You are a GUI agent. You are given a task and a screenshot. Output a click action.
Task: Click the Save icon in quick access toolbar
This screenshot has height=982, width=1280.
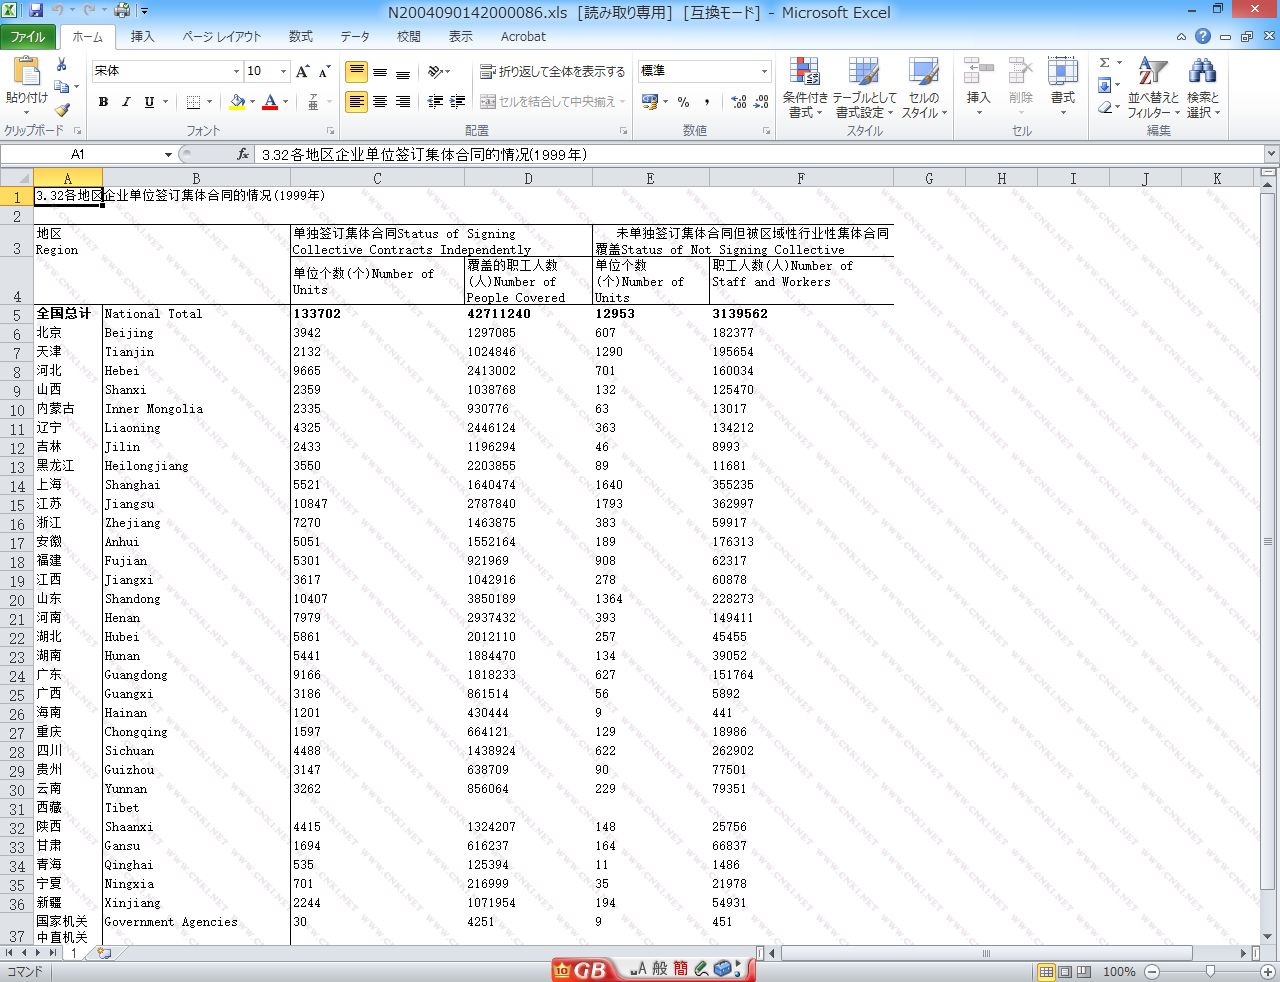point(36,11)
